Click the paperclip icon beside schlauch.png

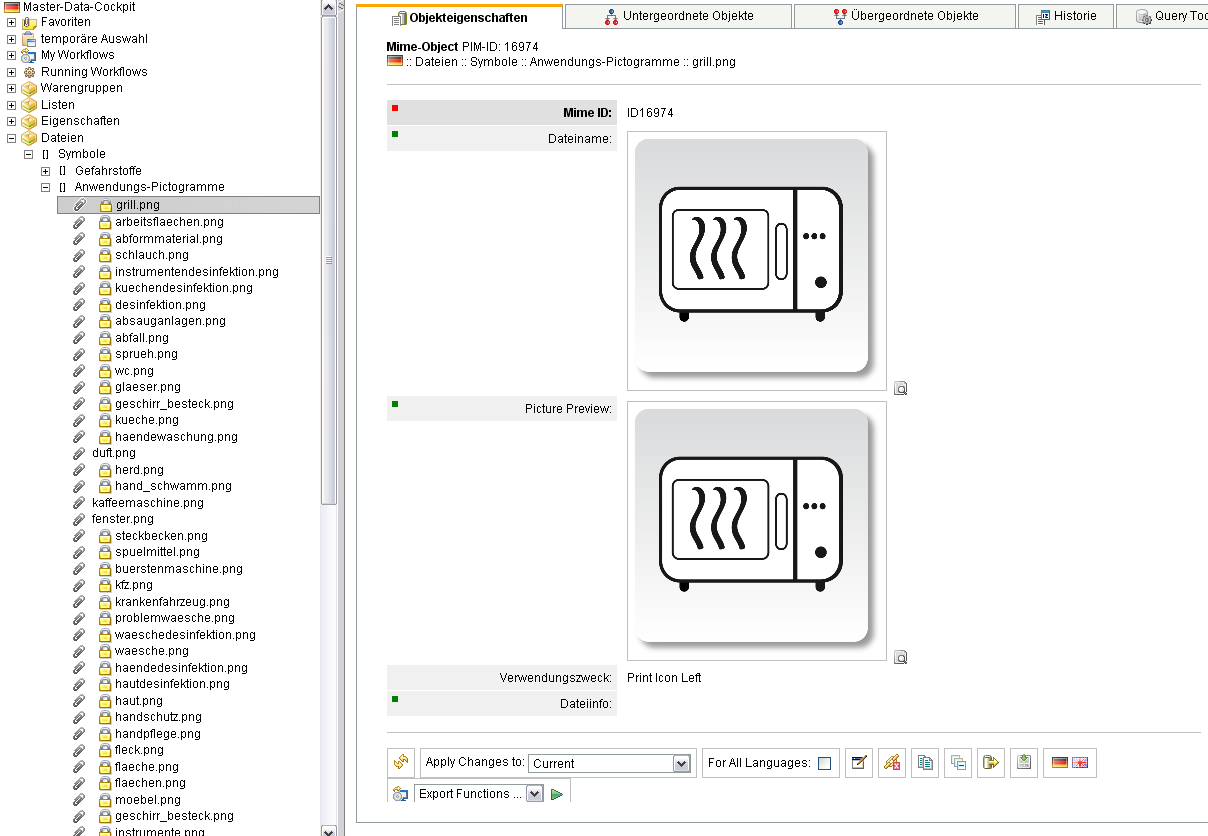[x=80, y=256]
